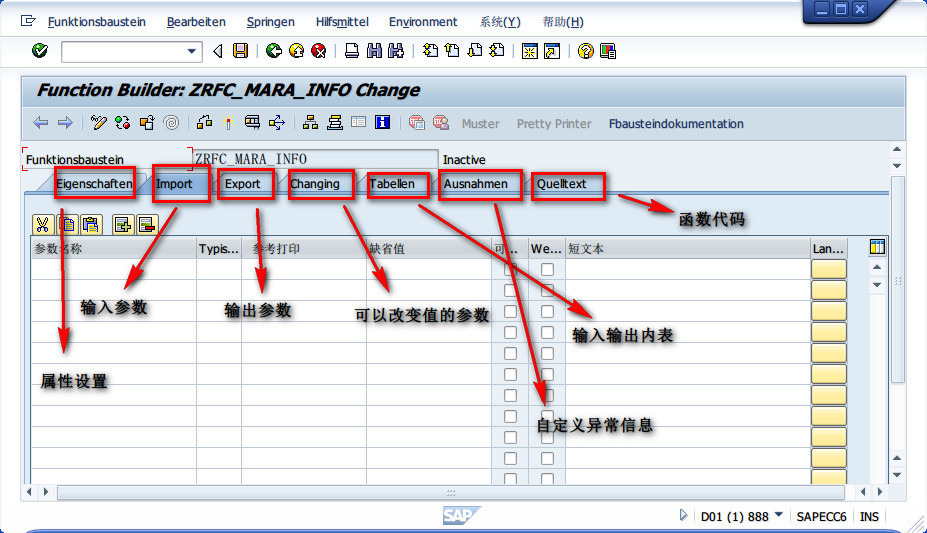This screenshot has width=927, height=533.
Task: Collapse command field with triangle arrow
Action: pos(218,51)
